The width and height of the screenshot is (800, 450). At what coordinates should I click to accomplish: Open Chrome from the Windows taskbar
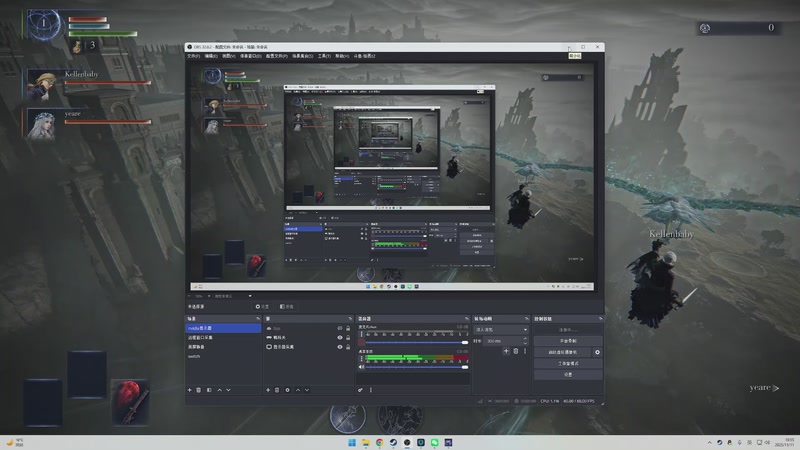click(x=380, y=442)
